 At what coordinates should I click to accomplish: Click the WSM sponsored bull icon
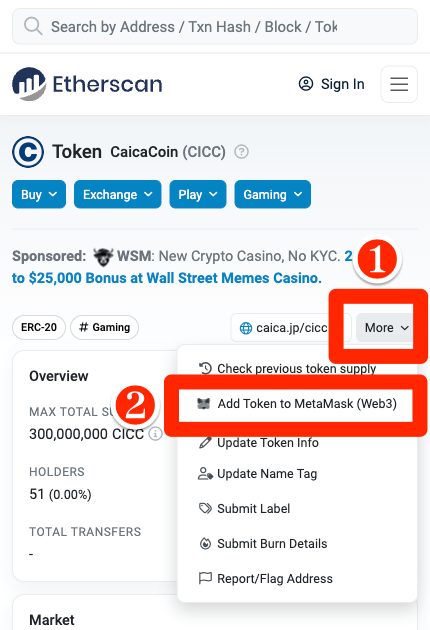coord(103,256)
